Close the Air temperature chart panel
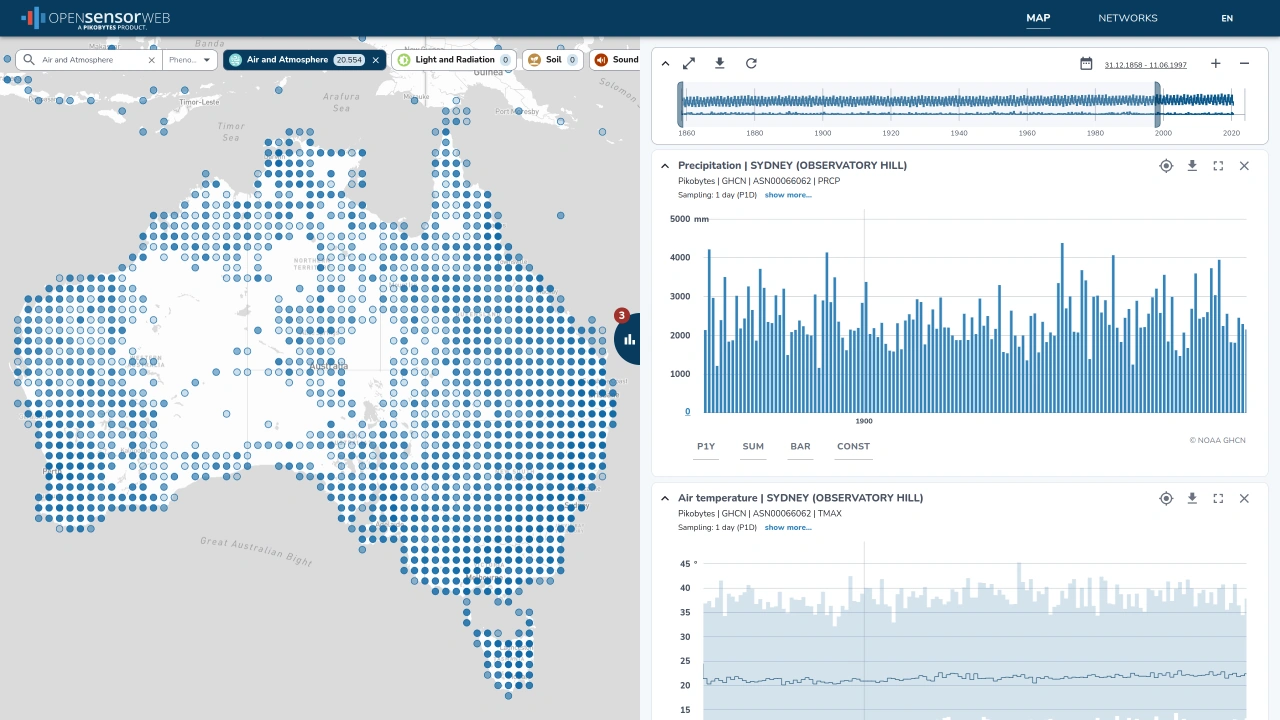The height and width of the screenshot is (720, 1280). [x=1244, y=498]
